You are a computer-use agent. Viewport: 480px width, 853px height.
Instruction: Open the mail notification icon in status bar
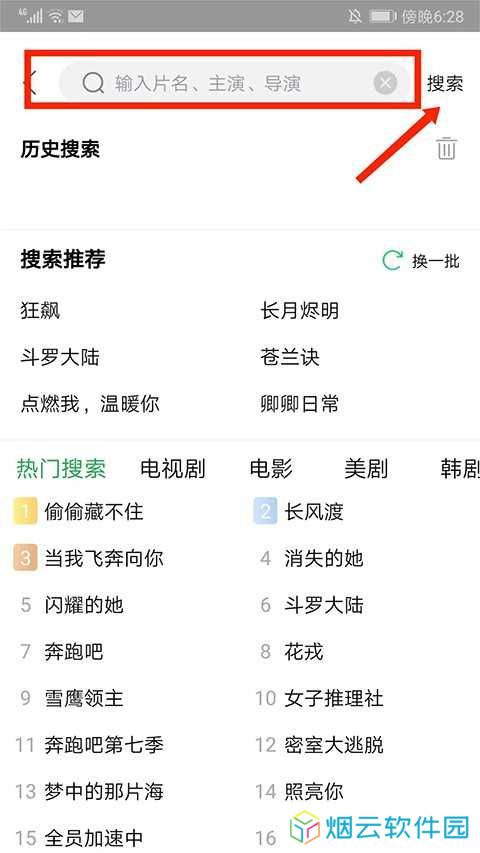click(x=75, y=16)
